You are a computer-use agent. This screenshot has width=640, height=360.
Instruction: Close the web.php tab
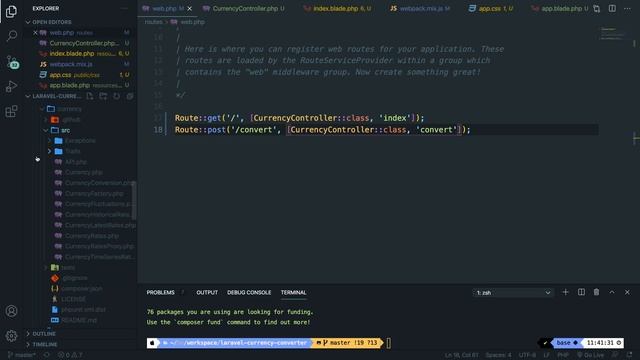pyautogui.click(x=190, y=9)
